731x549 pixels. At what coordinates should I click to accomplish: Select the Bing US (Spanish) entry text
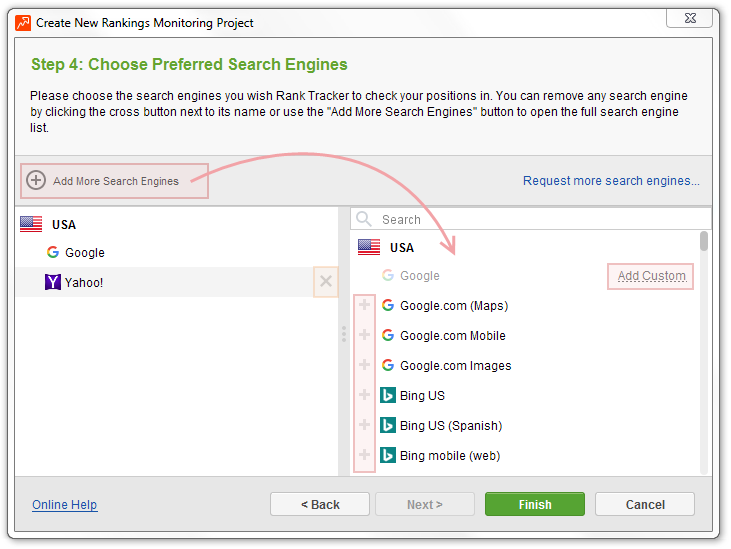451,425
